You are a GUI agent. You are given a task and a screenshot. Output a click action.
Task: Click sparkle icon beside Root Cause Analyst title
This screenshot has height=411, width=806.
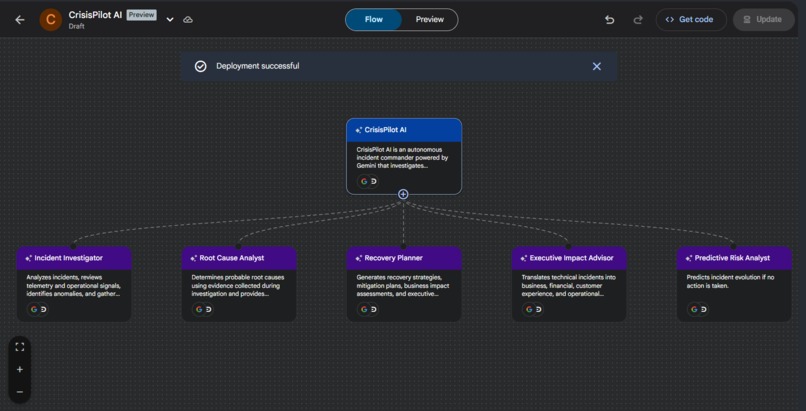pyautogui.click(x=194, y=258)
